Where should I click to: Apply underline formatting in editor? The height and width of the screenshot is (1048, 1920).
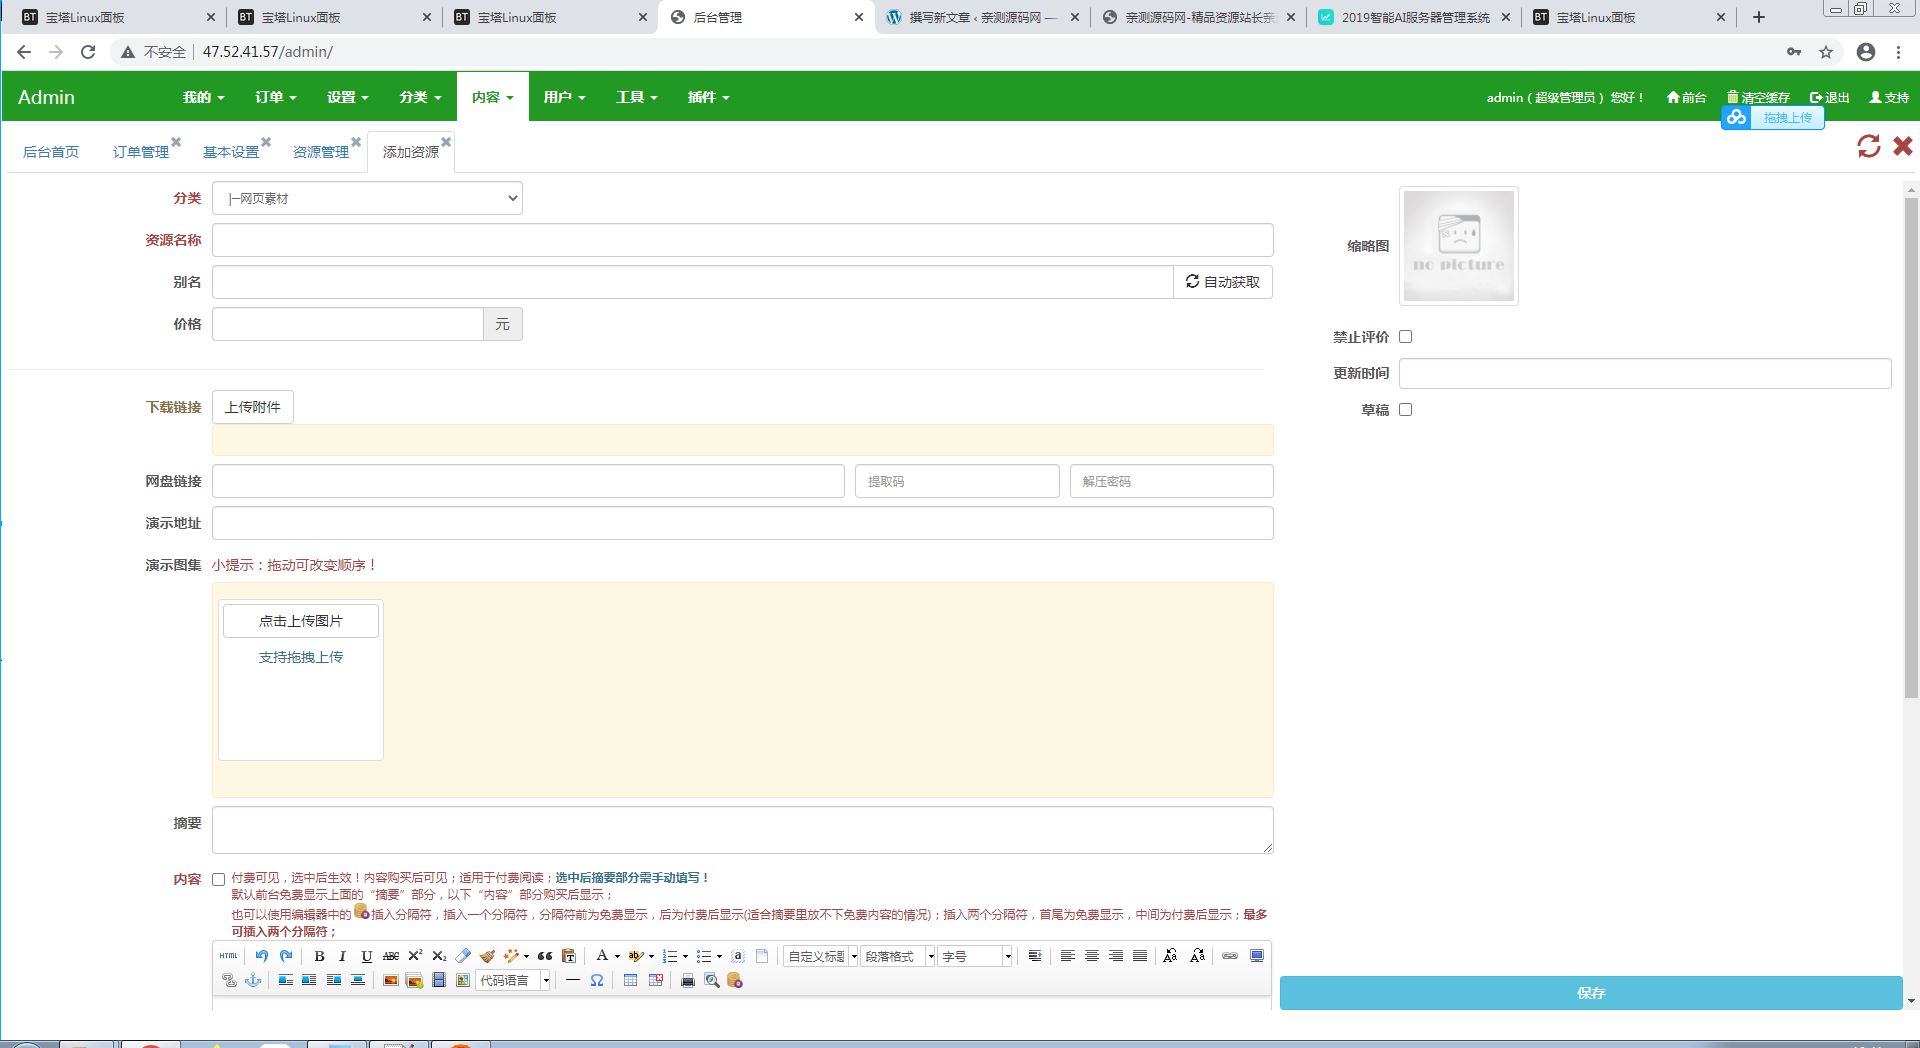pos(366,956)
